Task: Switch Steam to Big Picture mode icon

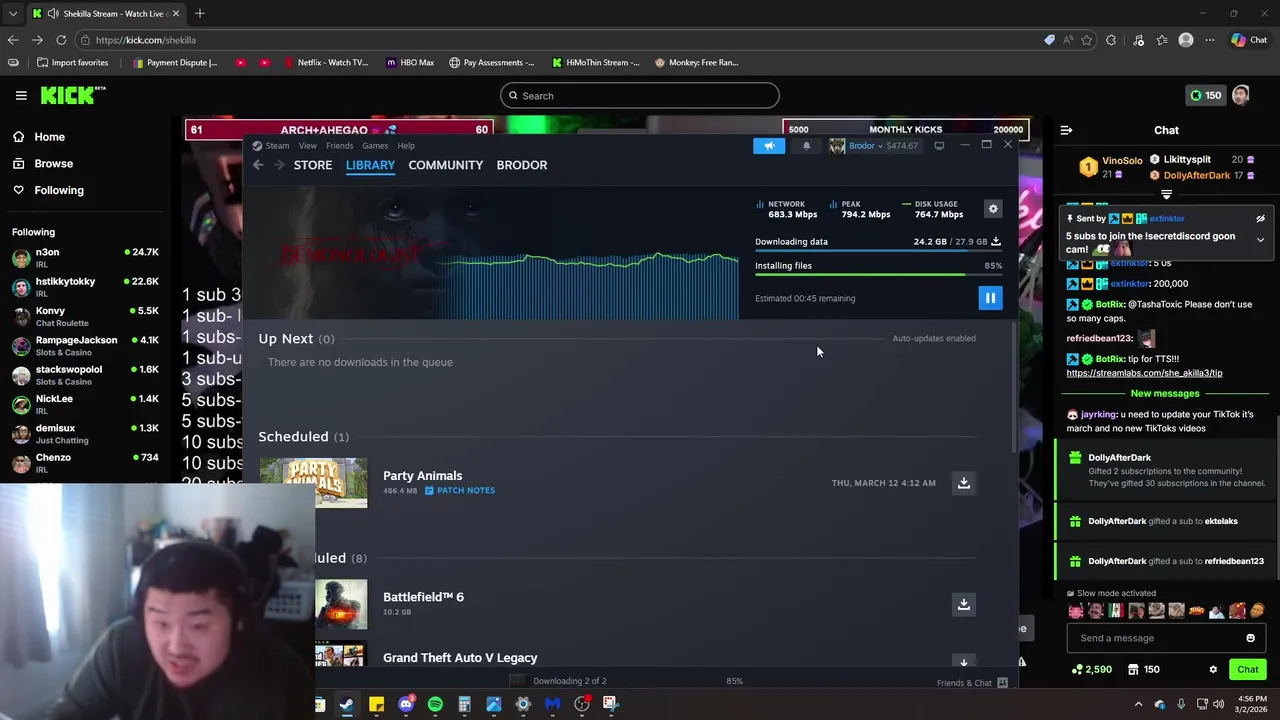Action: (939, 146)
